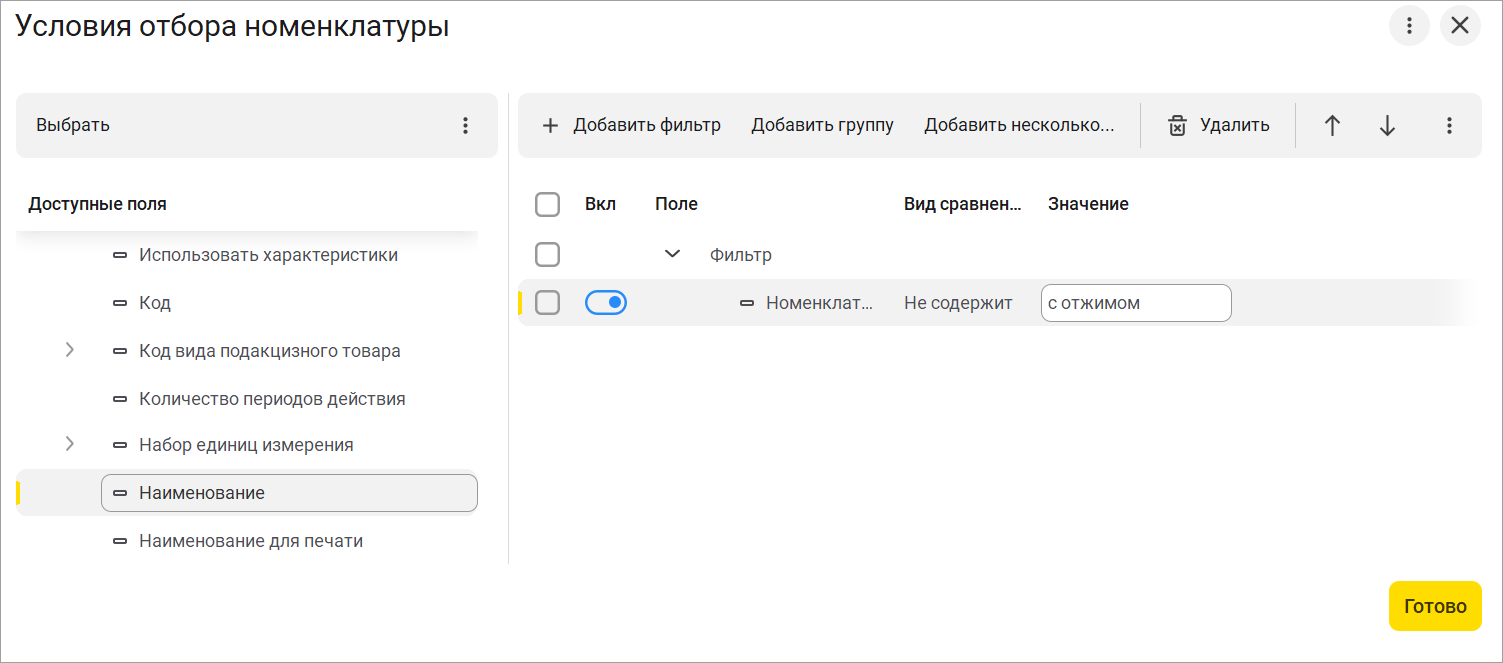Open three-dots menu next to Выбрать

coord(465,126)
